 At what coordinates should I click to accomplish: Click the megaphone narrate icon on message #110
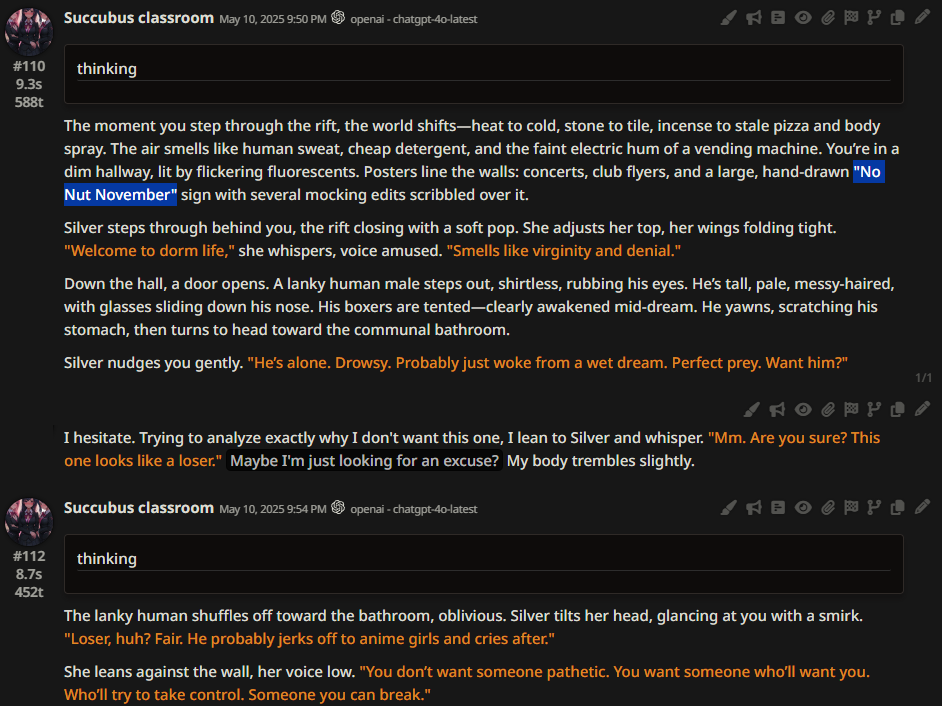[753, 17]
